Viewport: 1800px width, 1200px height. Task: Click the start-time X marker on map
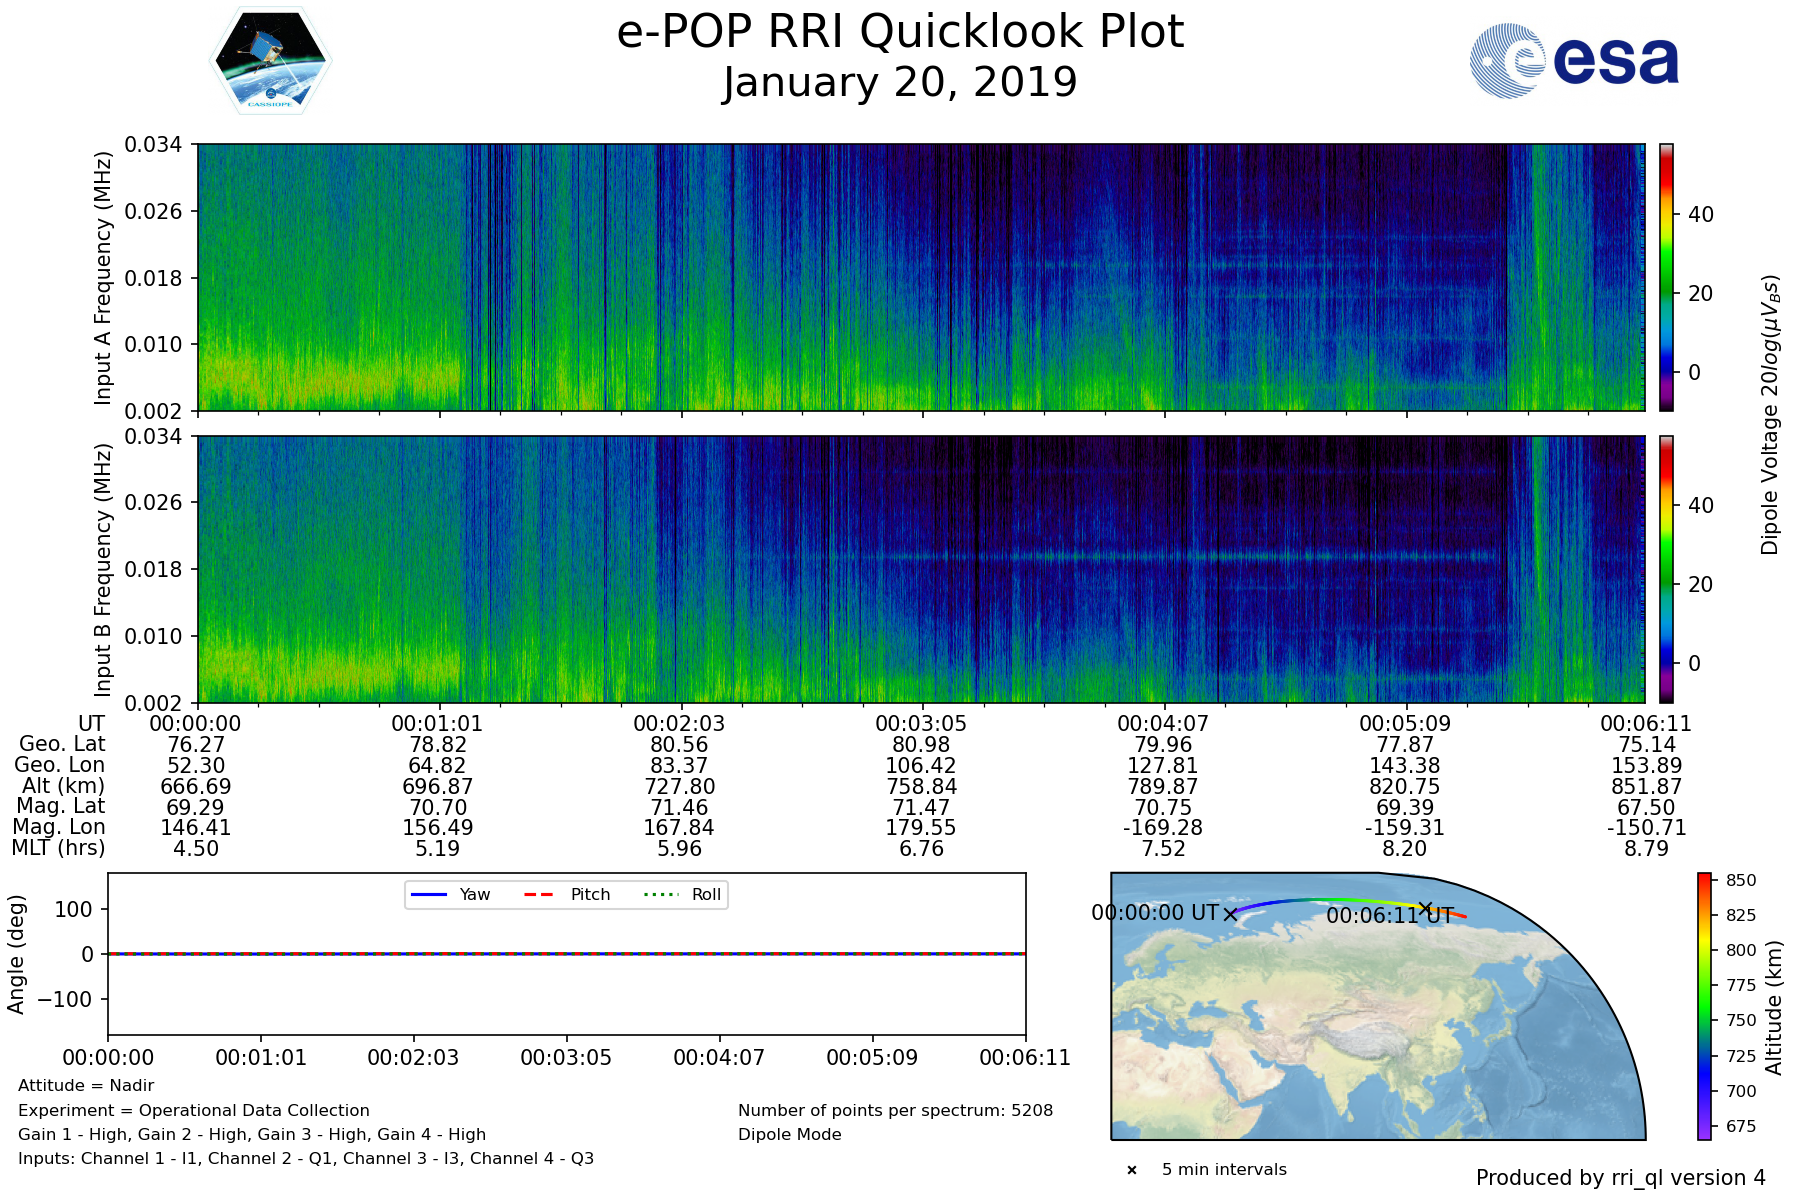click(1230, 914)
